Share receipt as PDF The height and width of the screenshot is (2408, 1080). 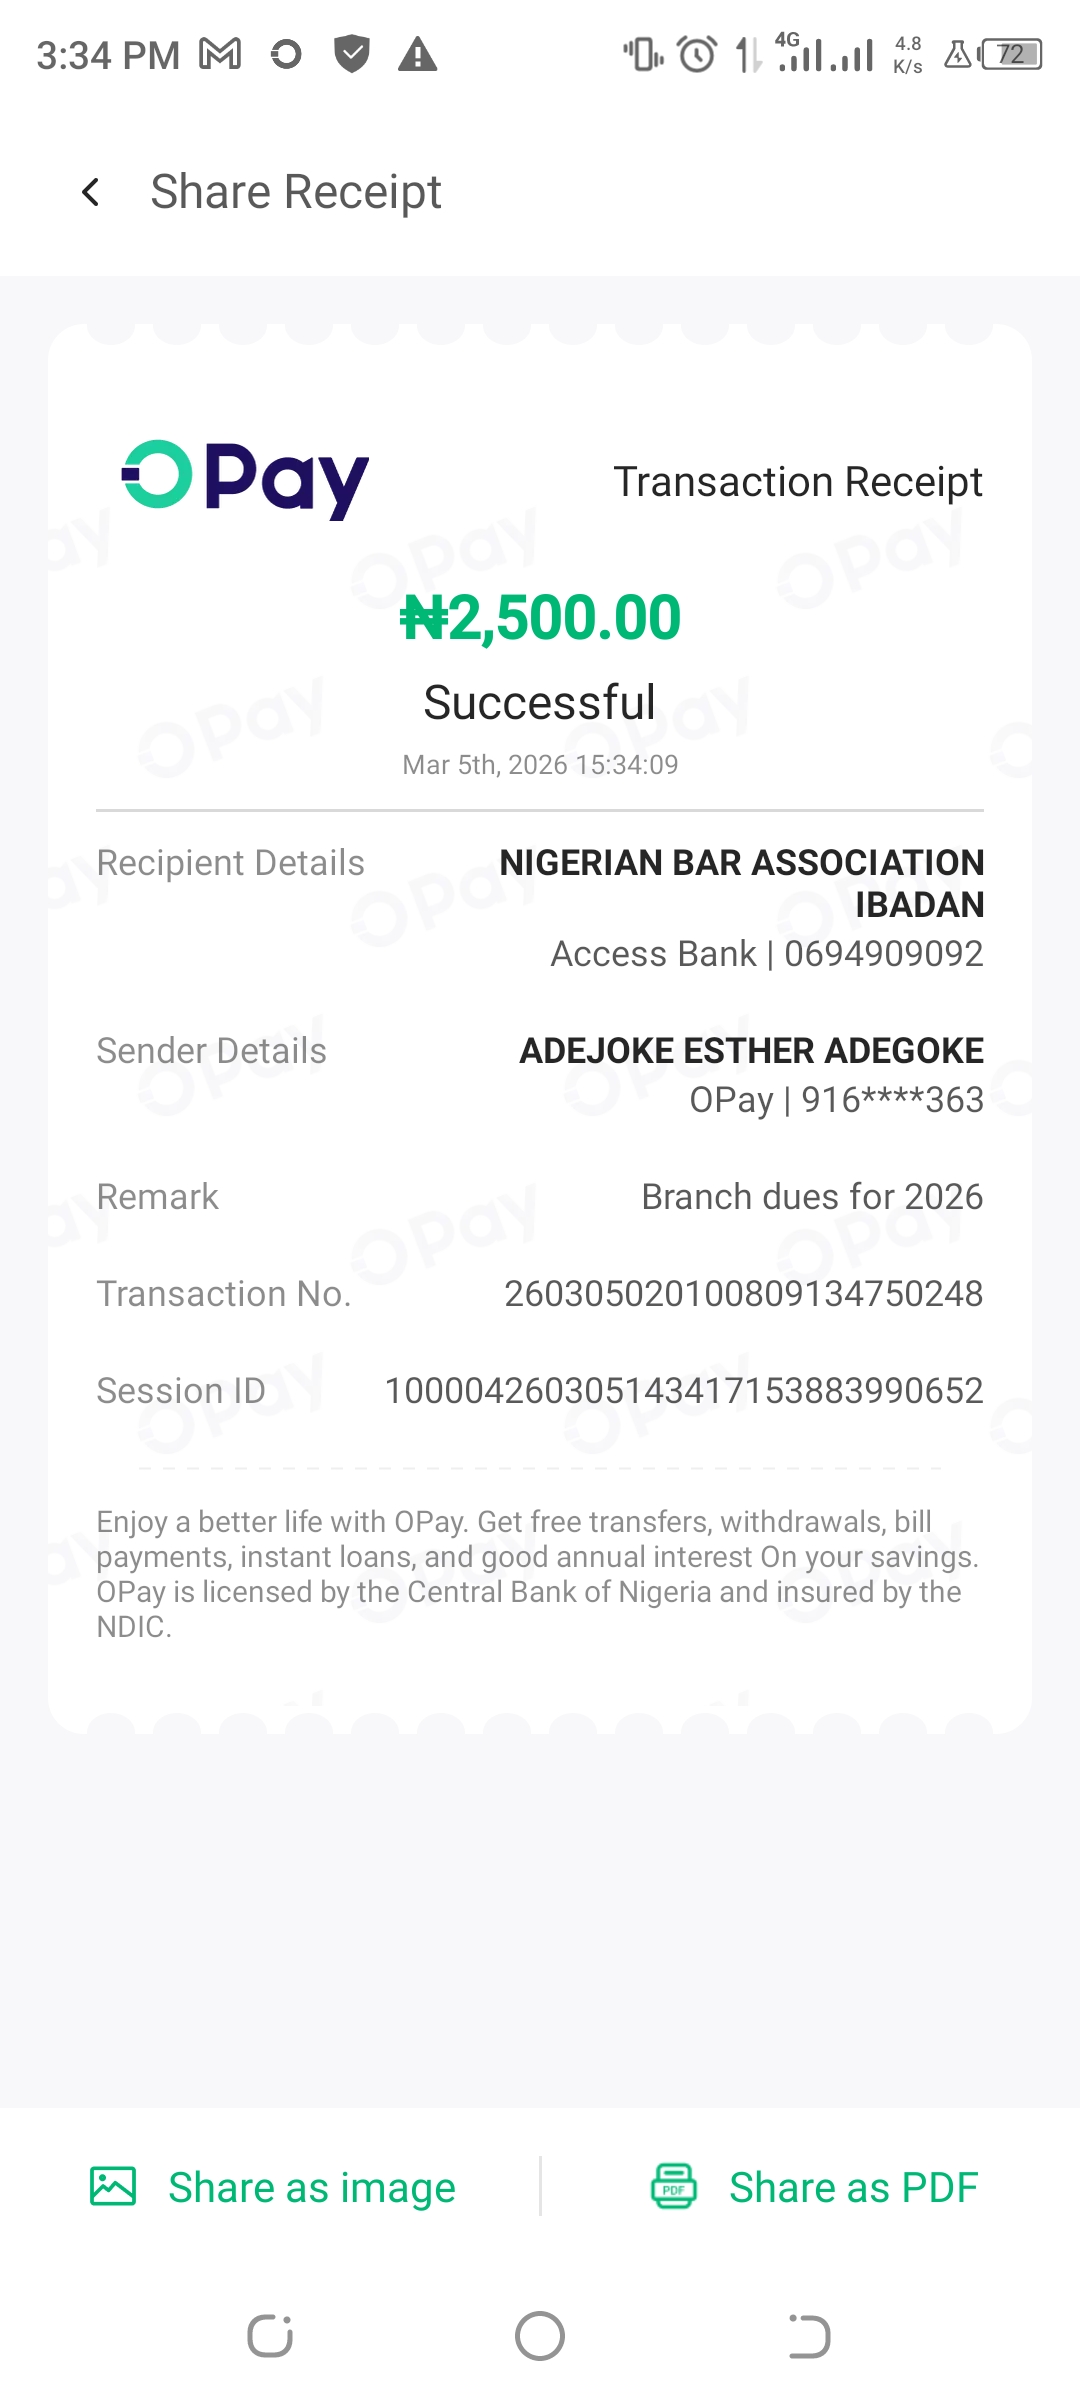coord(853,2187)
